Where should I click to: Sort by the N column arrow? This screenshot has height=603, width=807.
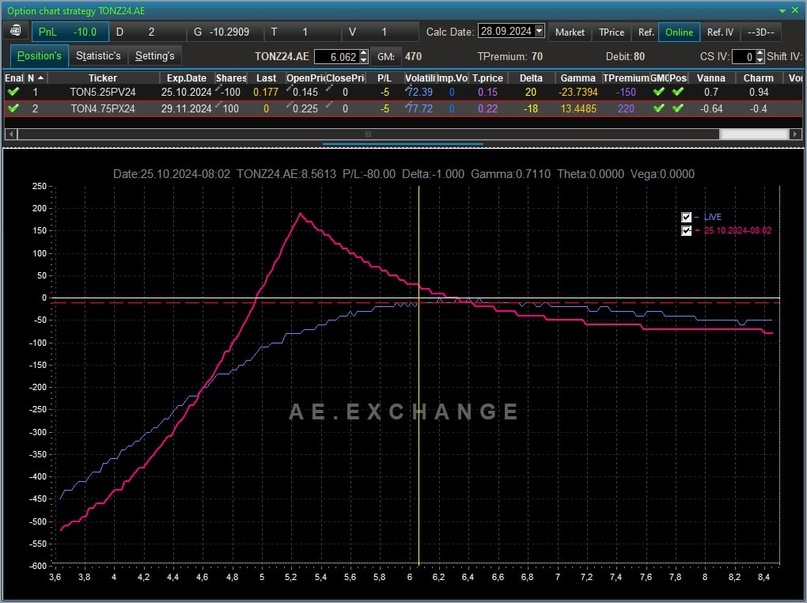tap(41, 78)
